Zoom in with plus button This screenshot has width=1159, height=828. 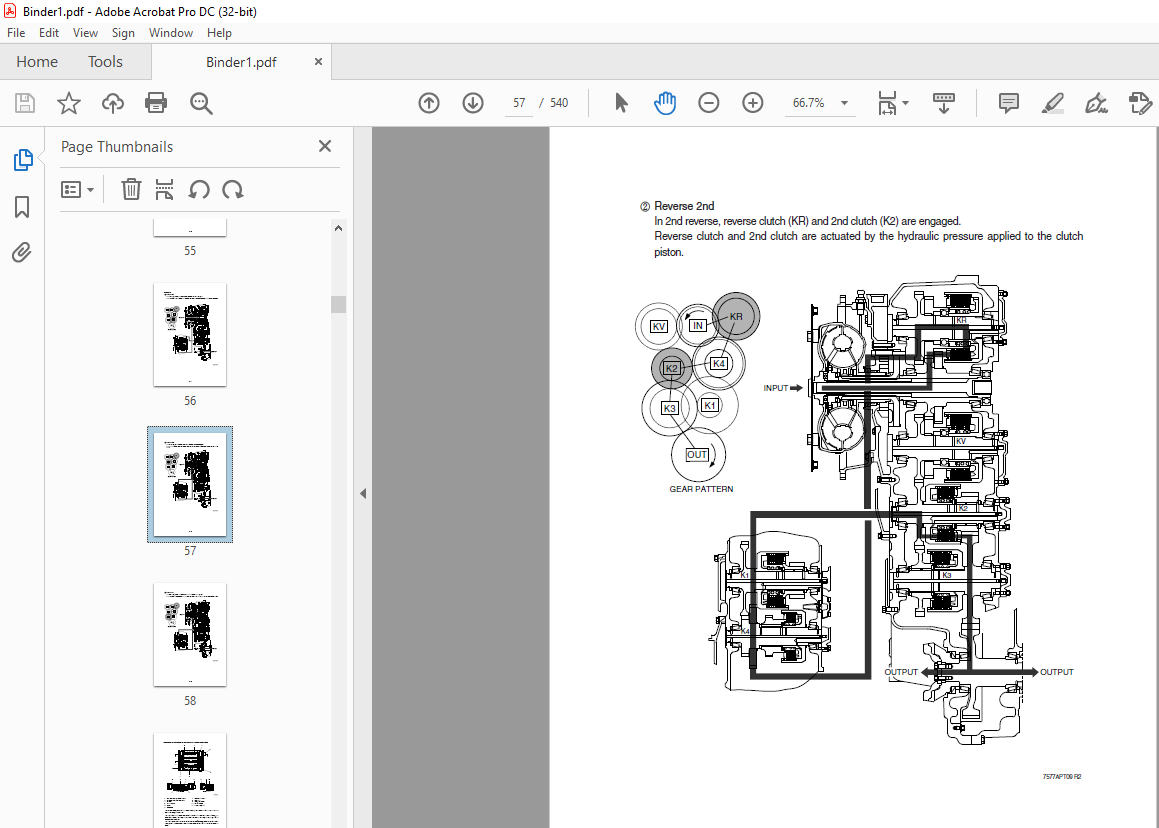point(752,103)
